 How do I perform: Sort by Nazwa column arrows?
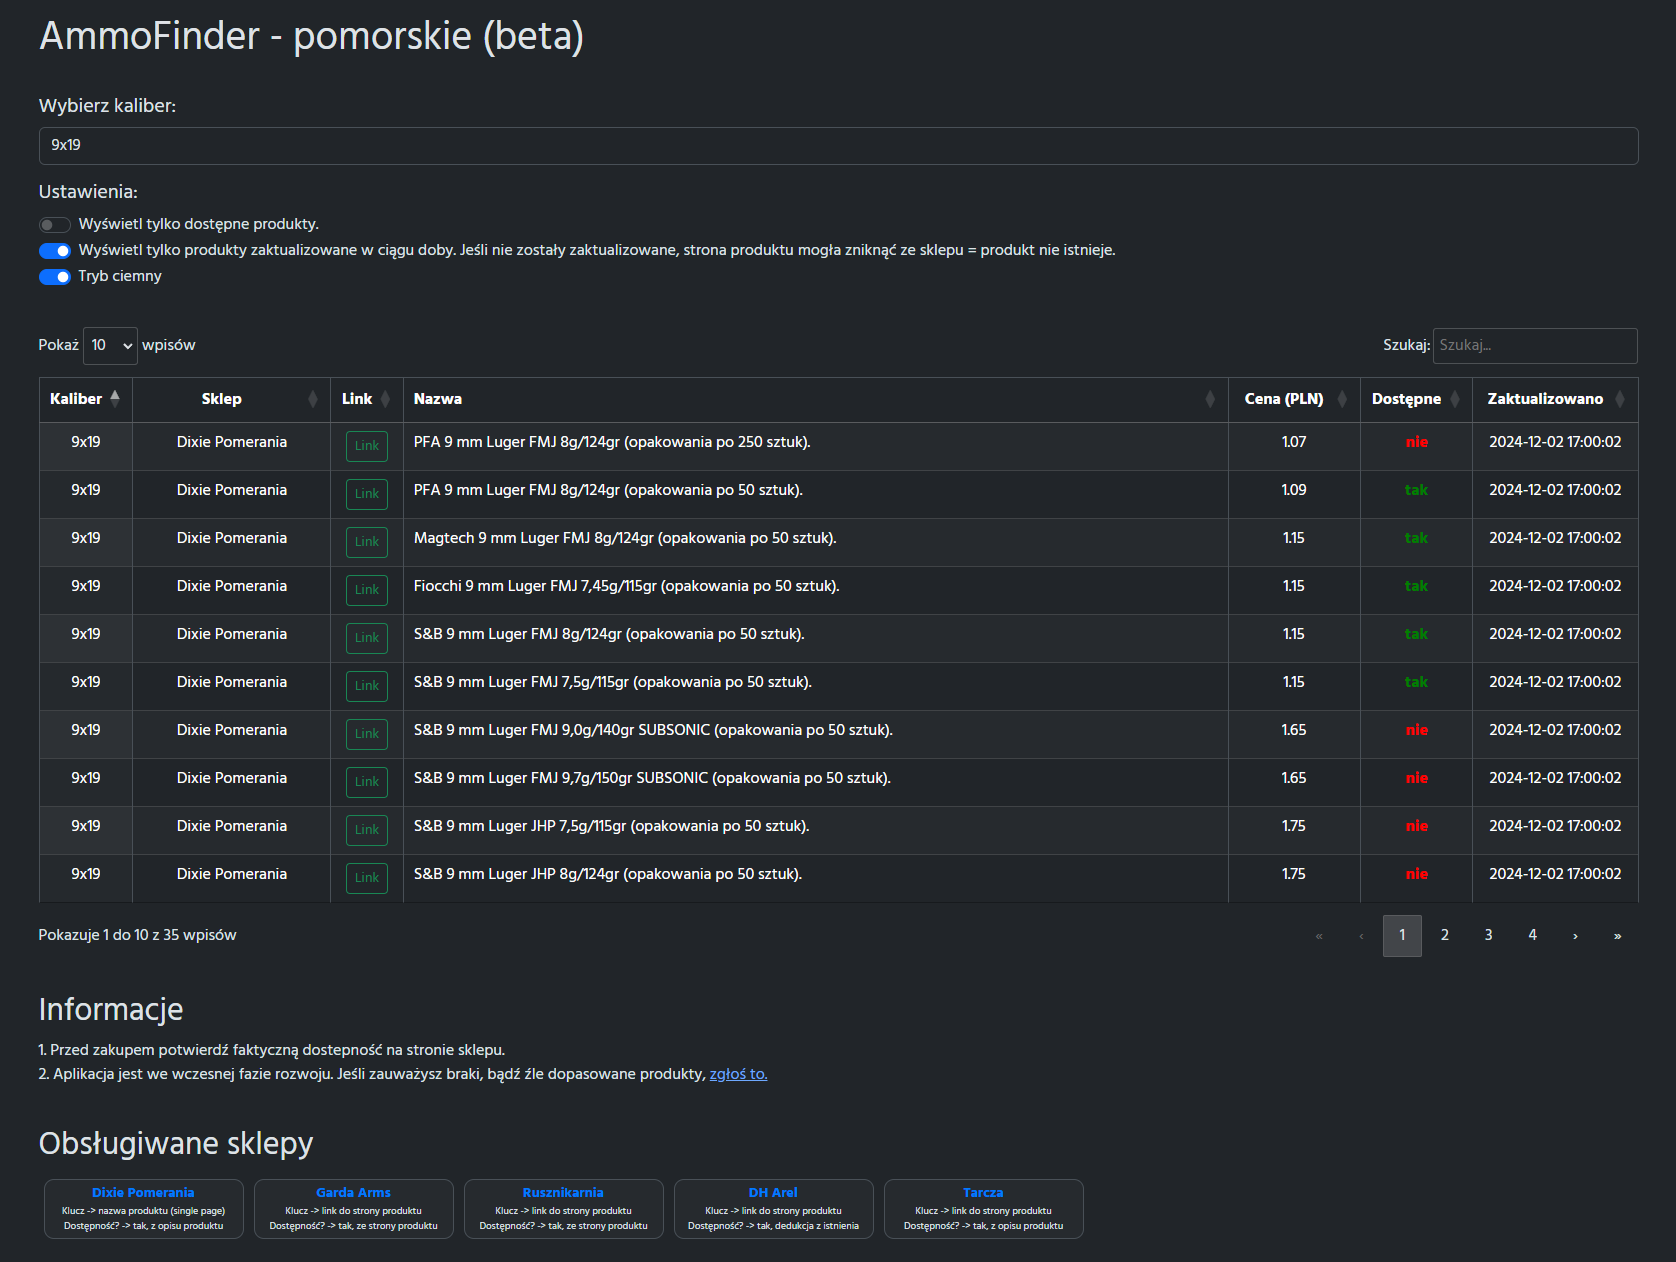[x=1210, y=399]
